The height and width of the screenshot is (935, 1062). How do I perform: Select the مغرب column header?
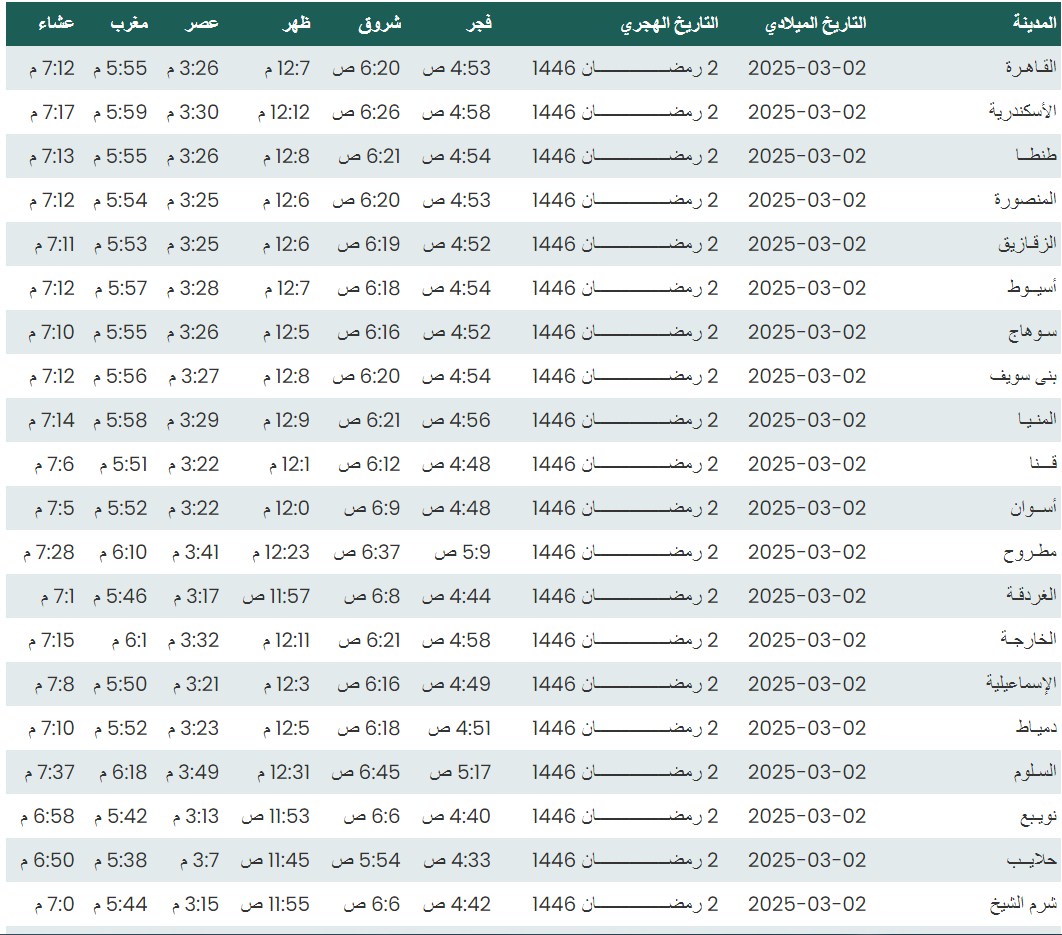point(130,22)
